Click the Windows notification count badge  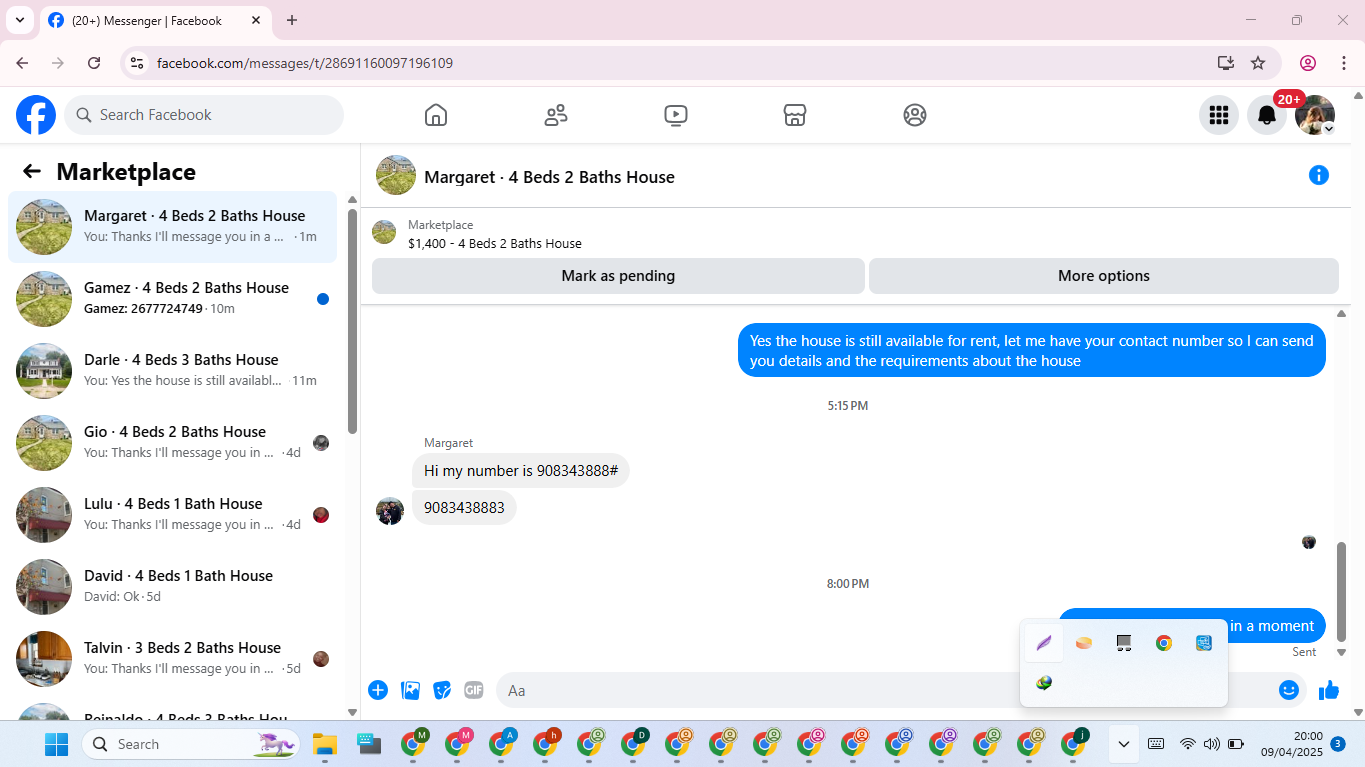(1338, 744)
